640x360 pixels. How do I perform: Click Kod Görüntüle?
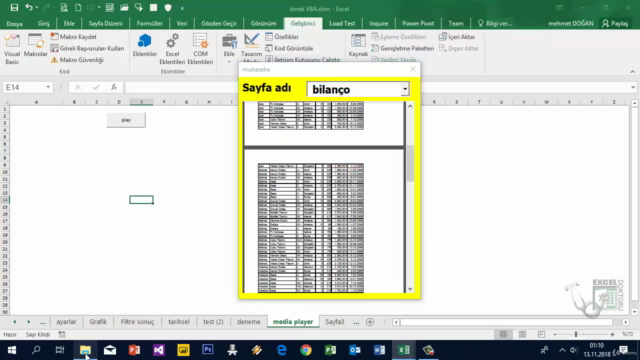pos(289,48)
